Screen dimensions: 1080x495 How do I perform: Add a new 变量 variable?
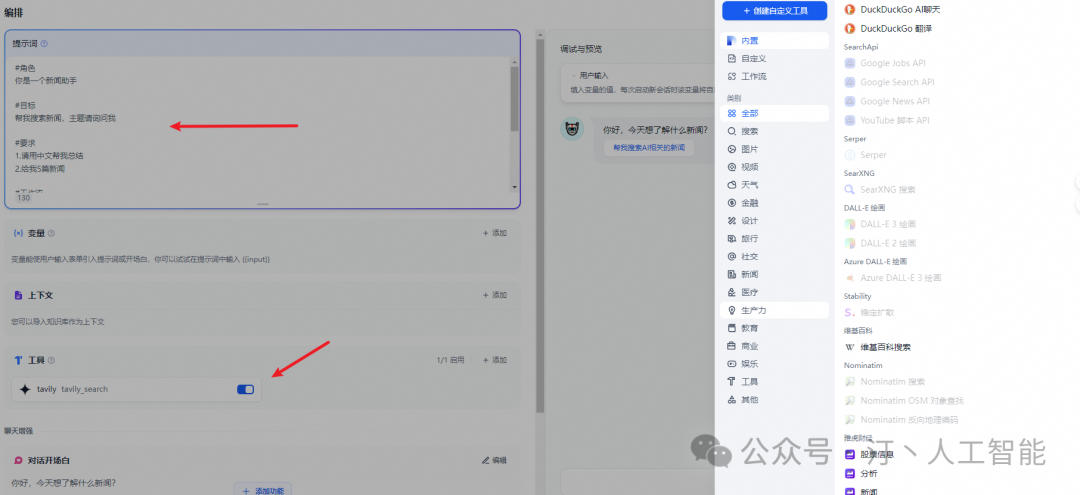click(495, 233)
